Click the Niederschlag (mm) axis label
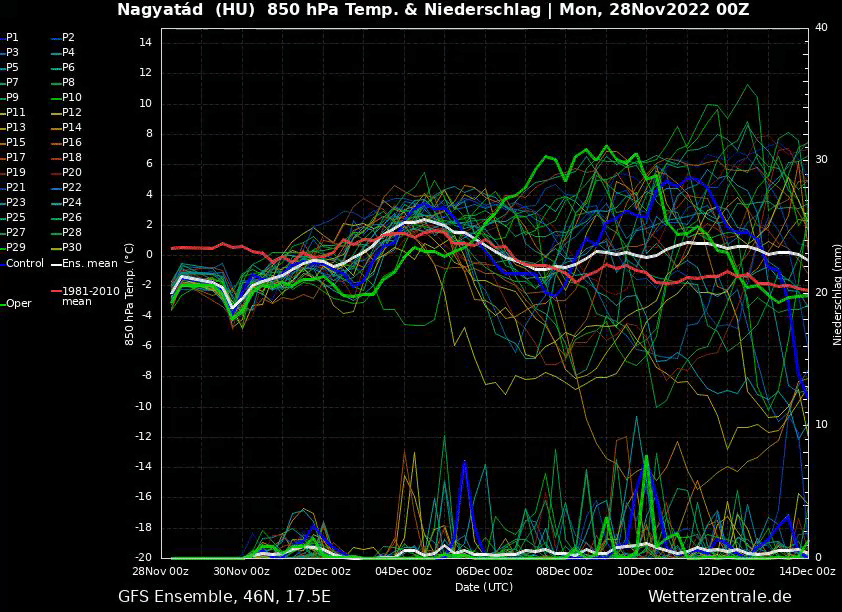Image resolution: width=842 pixels, height=612 pixels. 836,293
